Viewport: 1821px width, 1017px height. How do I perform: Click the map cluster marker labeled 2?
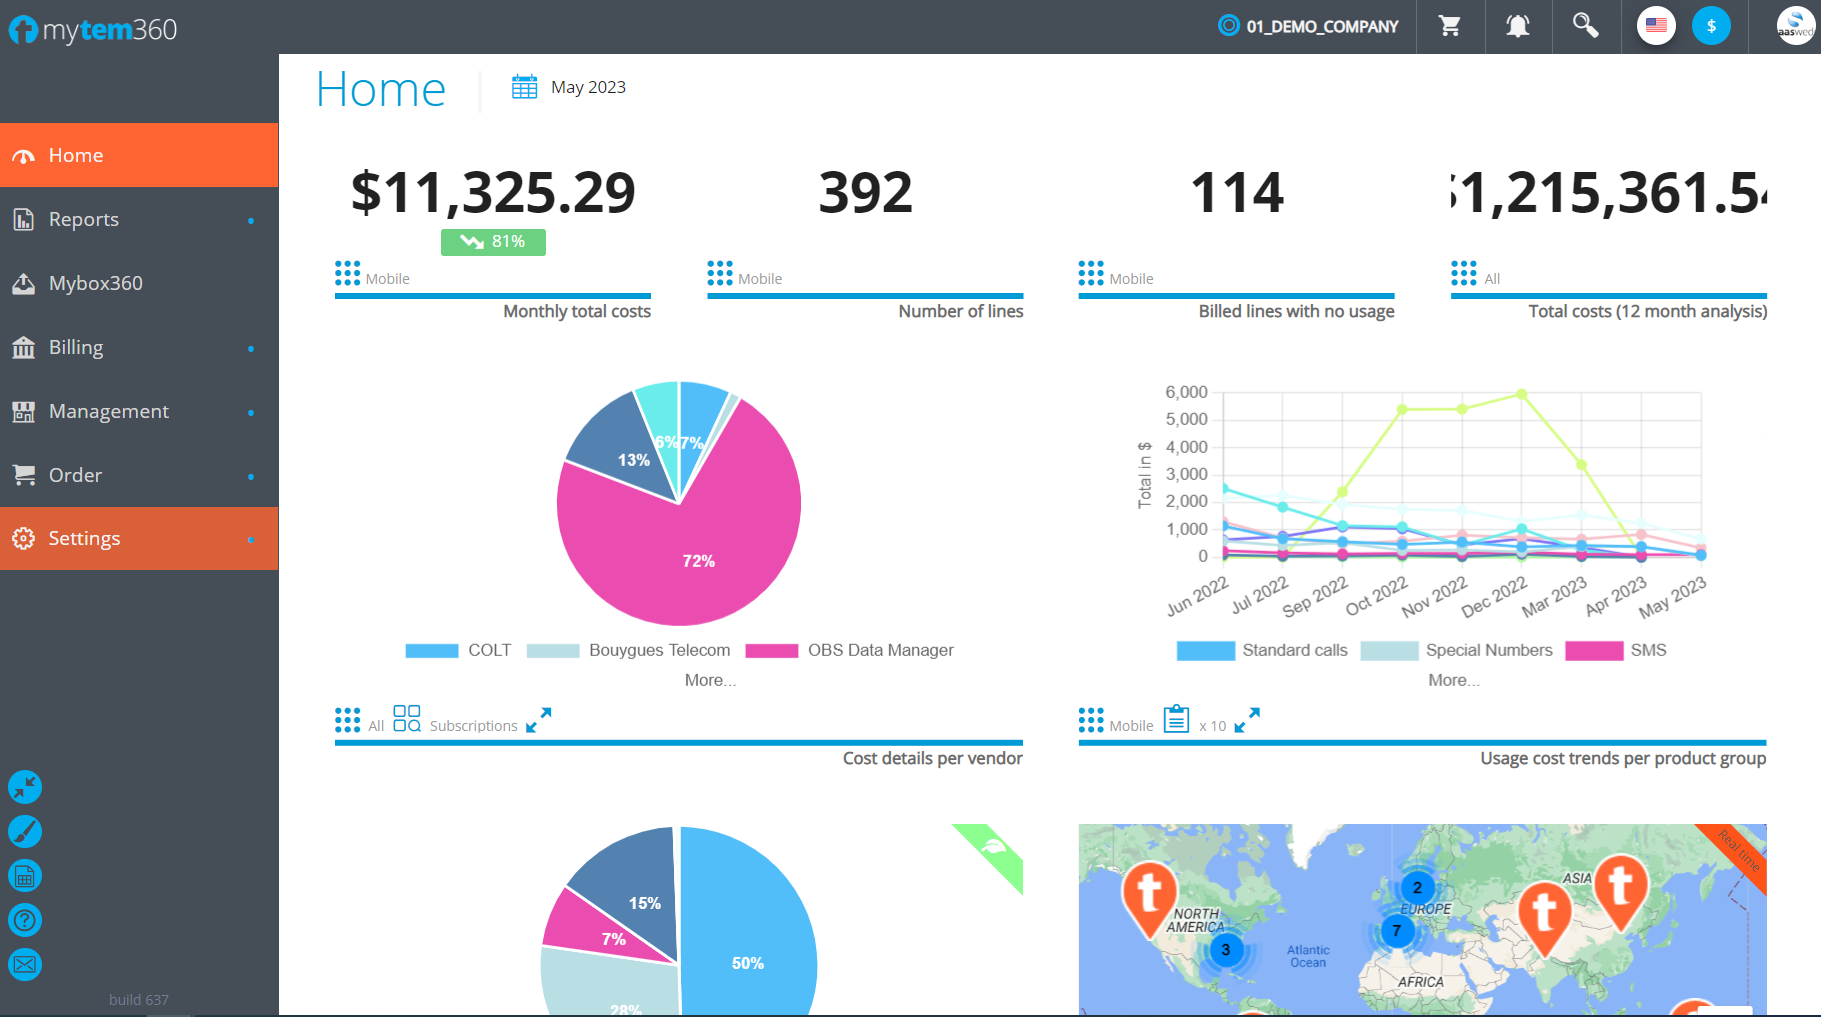coord(1417,887)
